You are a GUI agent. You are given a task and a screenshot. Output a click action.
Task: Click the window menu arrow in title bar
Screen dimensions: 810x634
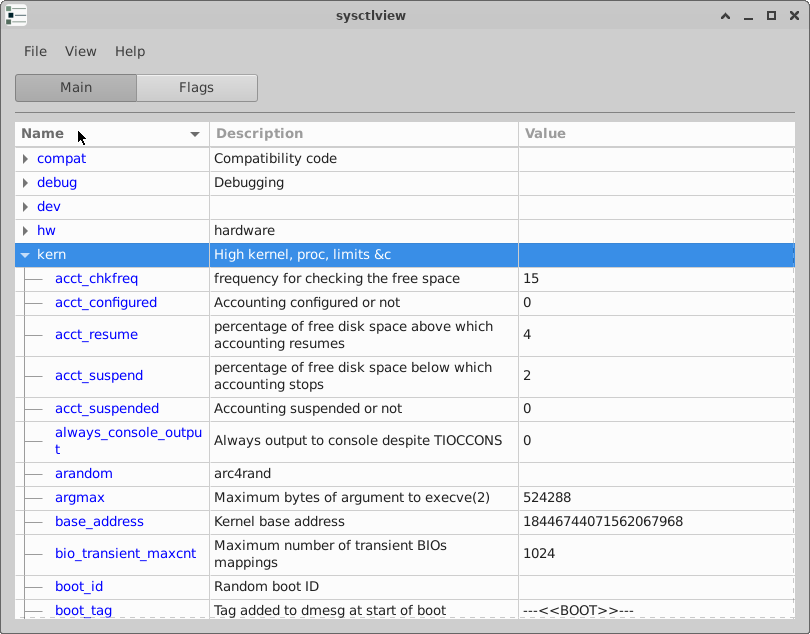click(x=726, y=16)
